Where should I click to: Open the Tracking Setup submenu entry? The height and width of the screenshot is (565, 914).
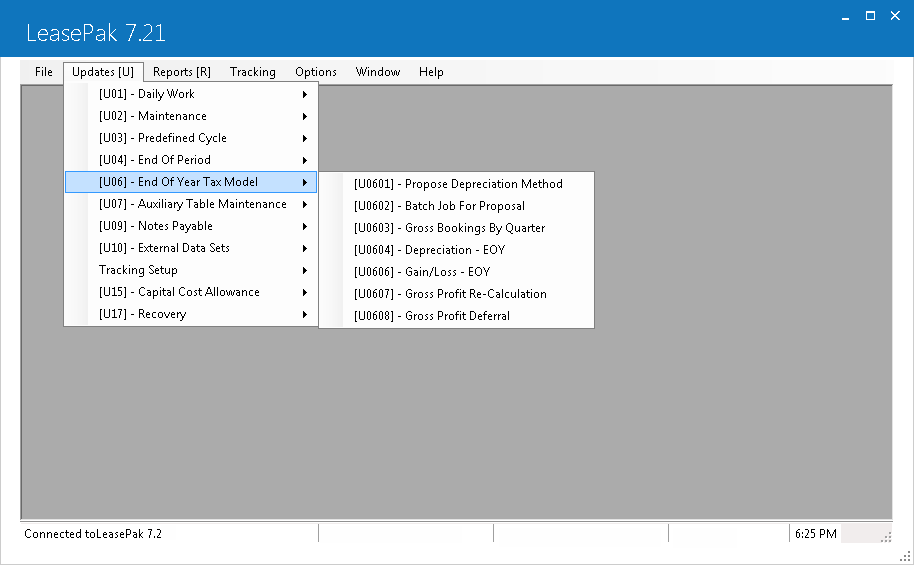point(191,270)
